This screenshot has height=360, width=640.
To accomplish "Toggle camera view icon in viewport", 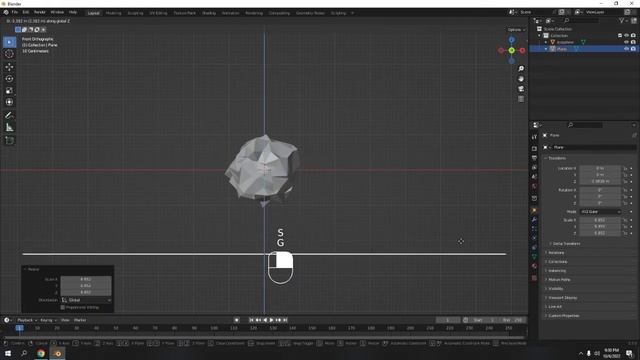I will pos(521,89).
